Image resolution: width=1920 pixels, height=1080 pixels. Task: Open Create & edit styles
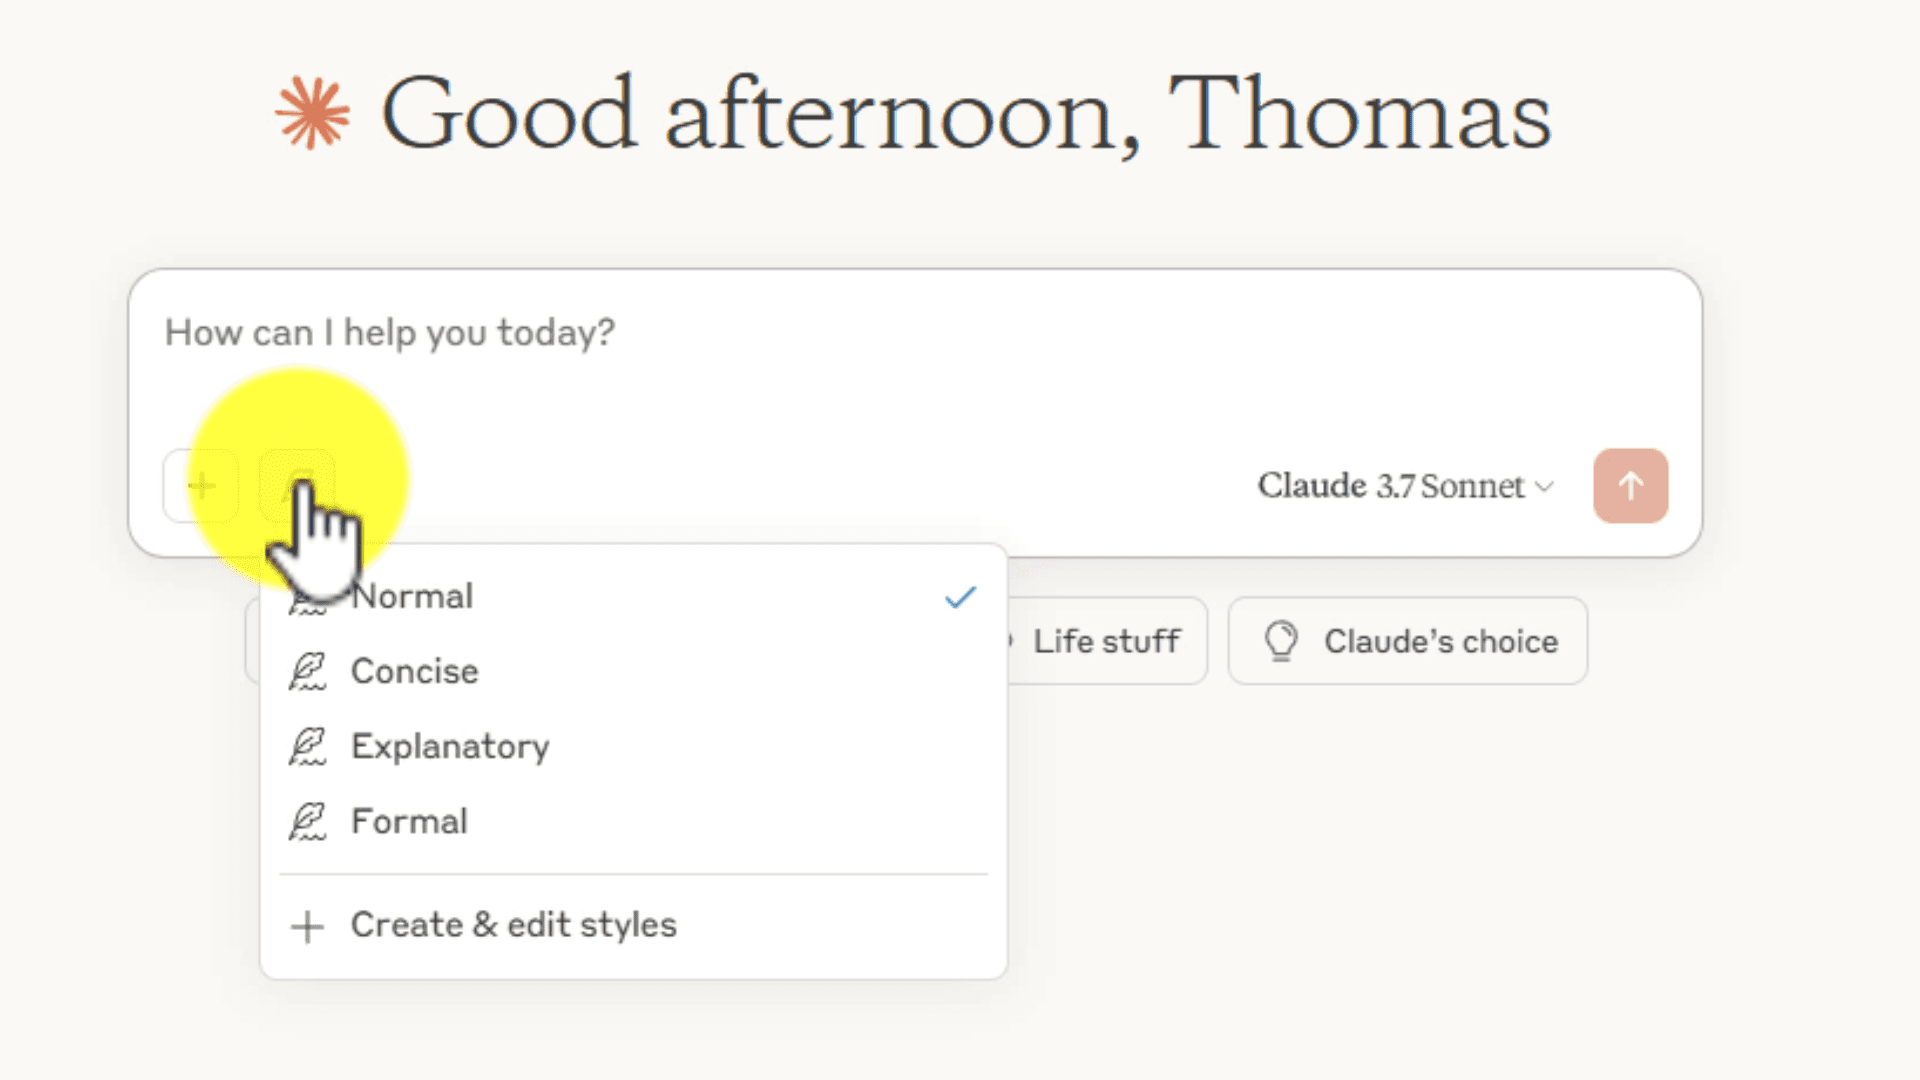pyautogui.click(x=633, y=925)
